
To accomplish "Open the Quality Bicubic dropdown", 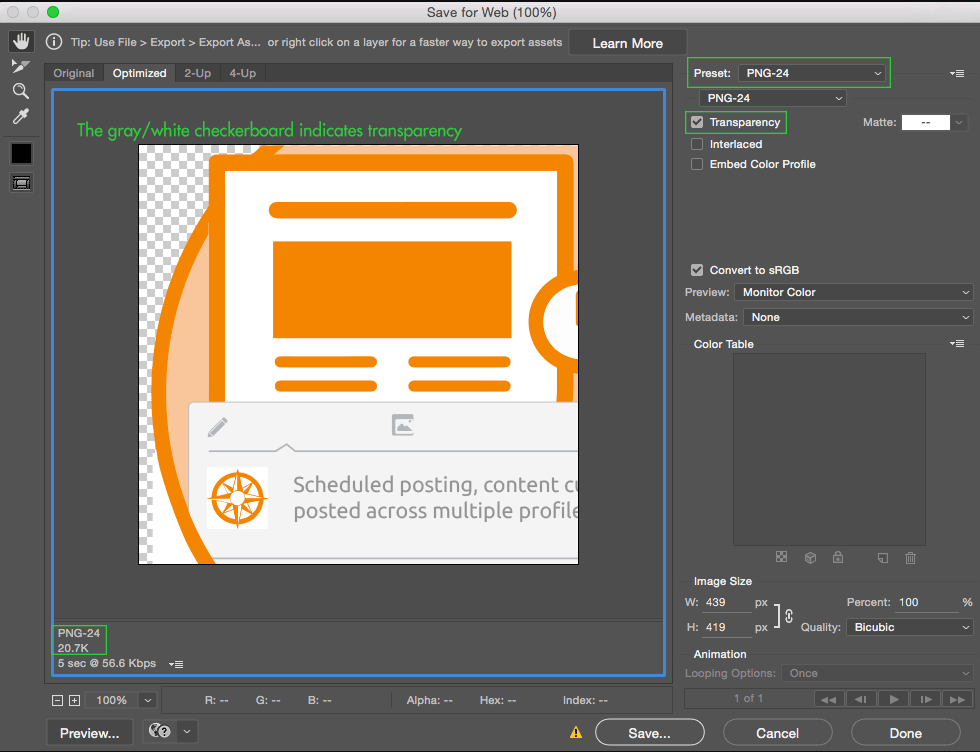I will (x=910, y=627).
